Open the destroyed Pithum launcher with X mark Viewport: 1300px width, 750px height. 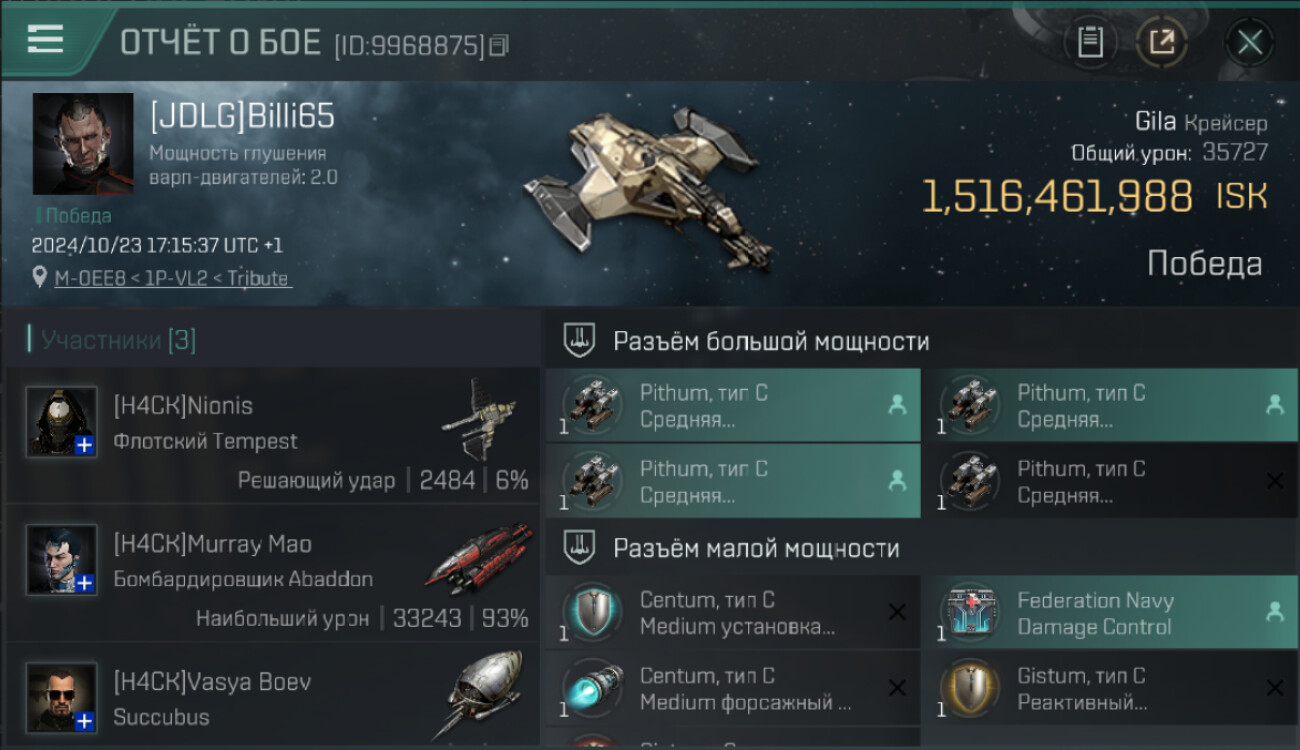tap(1110, 481)
